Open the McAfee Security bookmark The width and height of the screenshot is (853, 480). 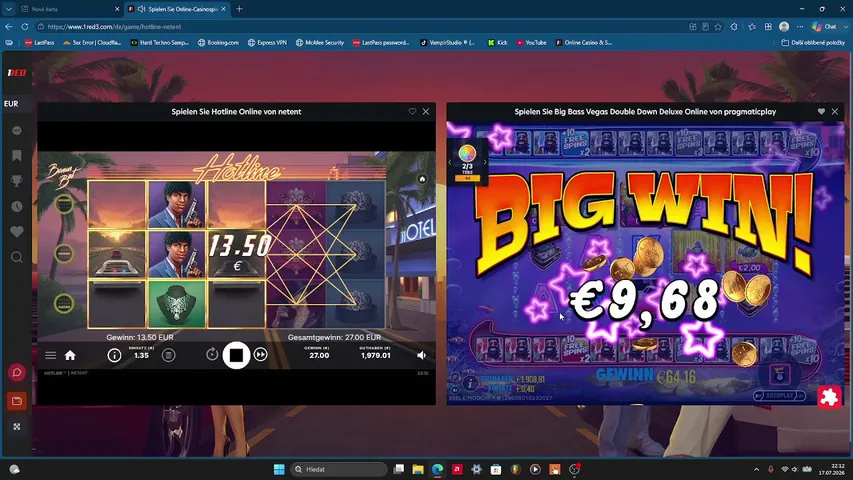pos(320,42)
